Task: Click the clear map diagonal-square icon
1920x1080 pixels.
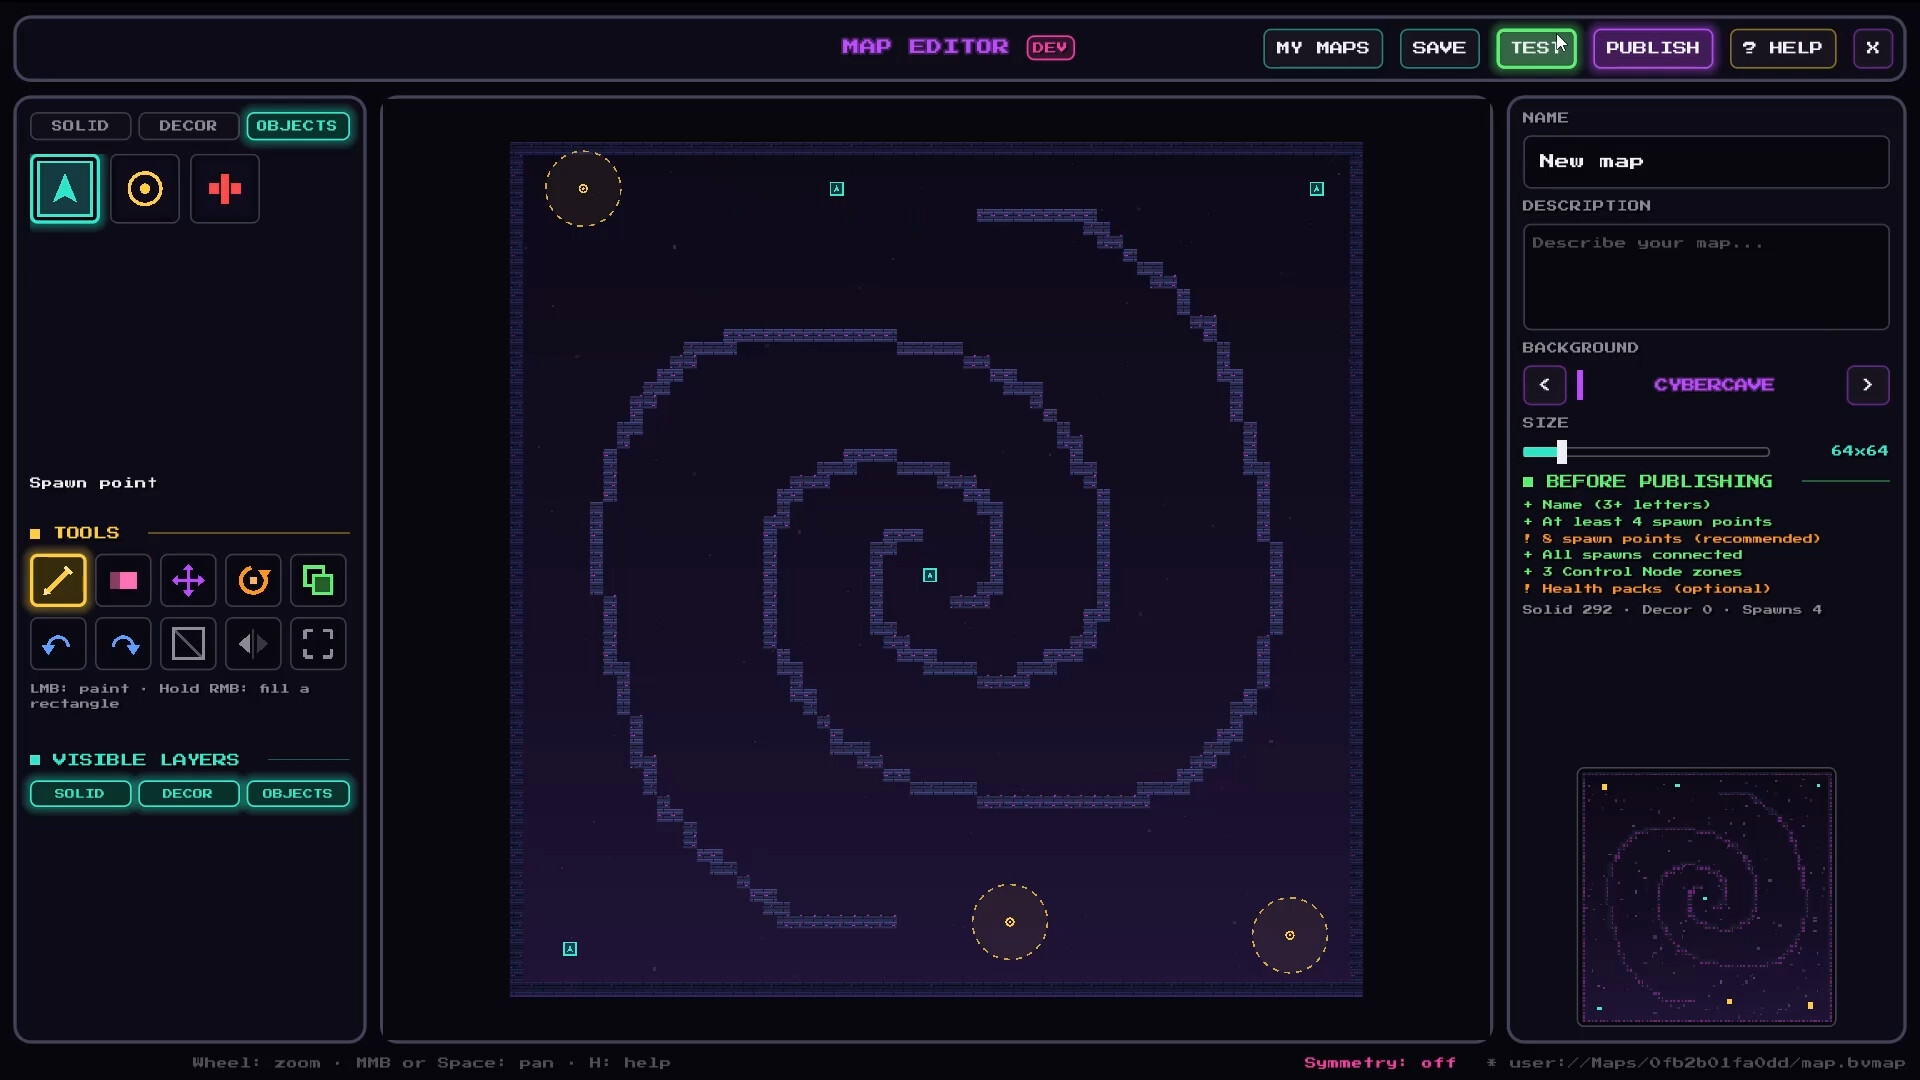Action: 188,644
